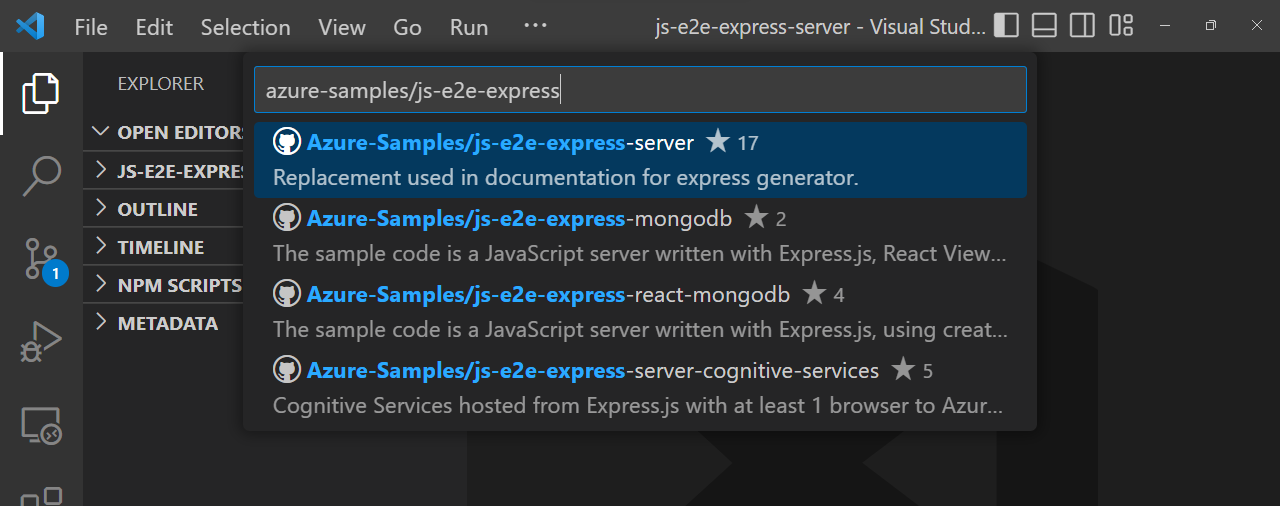Click description under react-mongodb result

[640, 330]
